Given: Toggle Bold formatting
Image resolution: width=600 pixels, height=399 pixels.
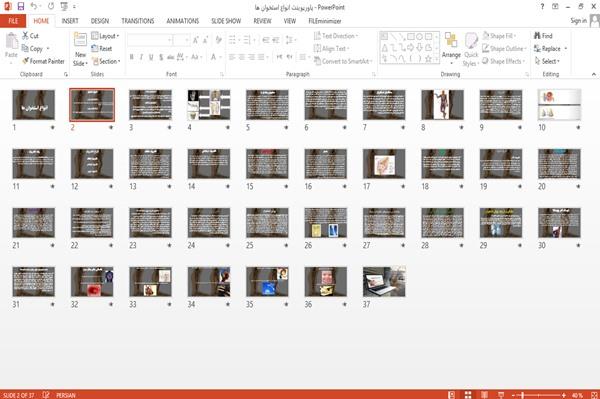Looking at the screenshot, I should coord(132,57).
